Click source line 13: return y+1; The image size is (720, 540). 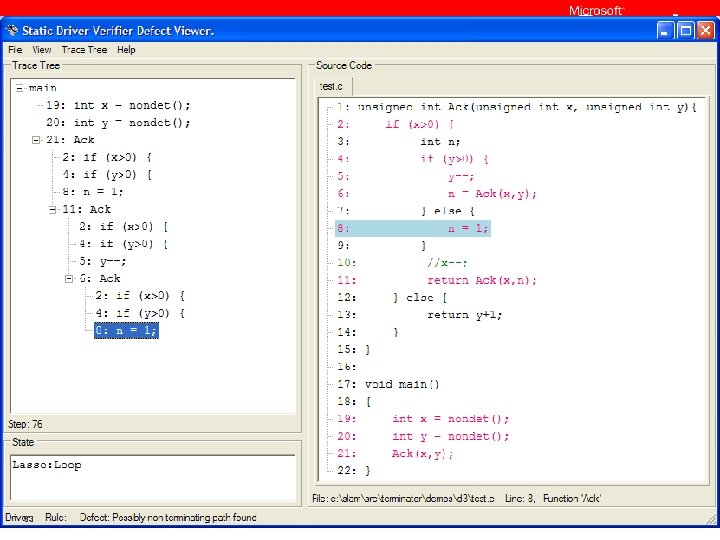pos(420,315)
